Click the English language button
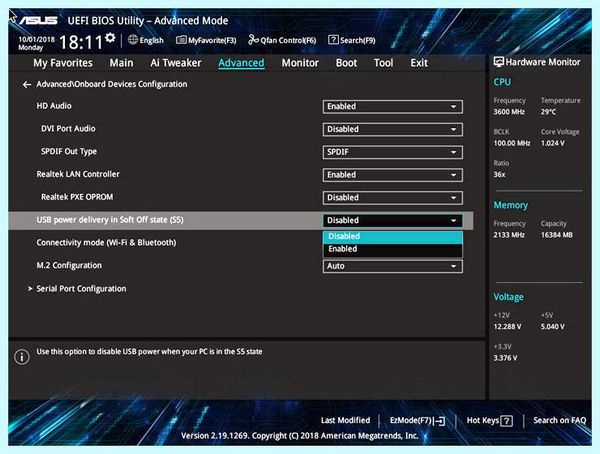The width and height of the screenshot is (600, 454). pos(152,40)
